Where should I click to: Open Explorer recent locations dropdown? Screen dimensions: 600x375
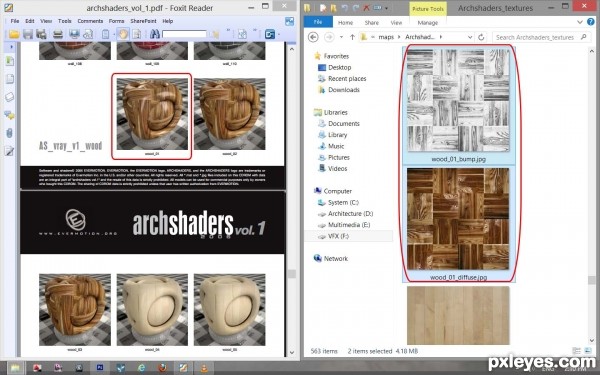(x=341, y=37)
